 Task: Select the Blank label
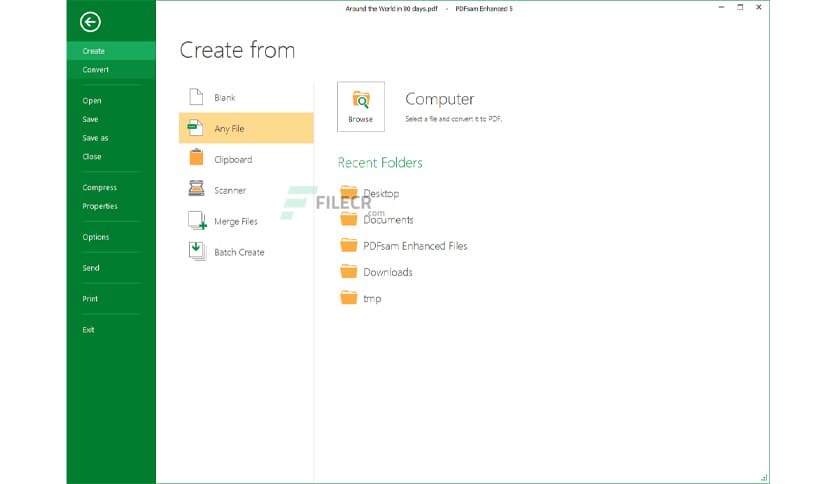pos(225,98)
